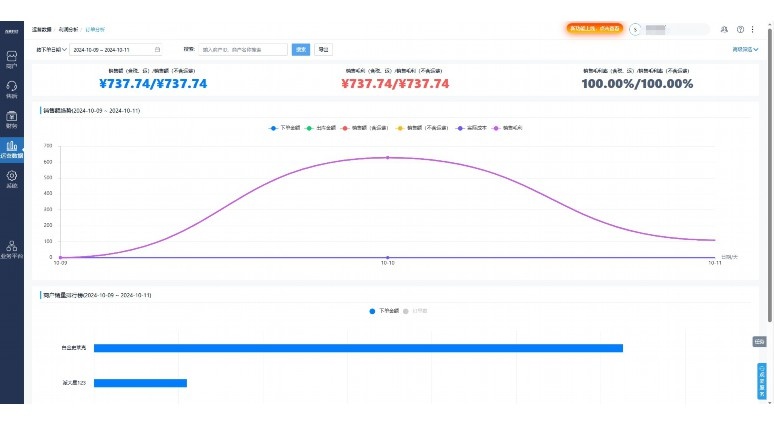
Task: Open the storefront icon in the sidebar
Action: [11, 59]
